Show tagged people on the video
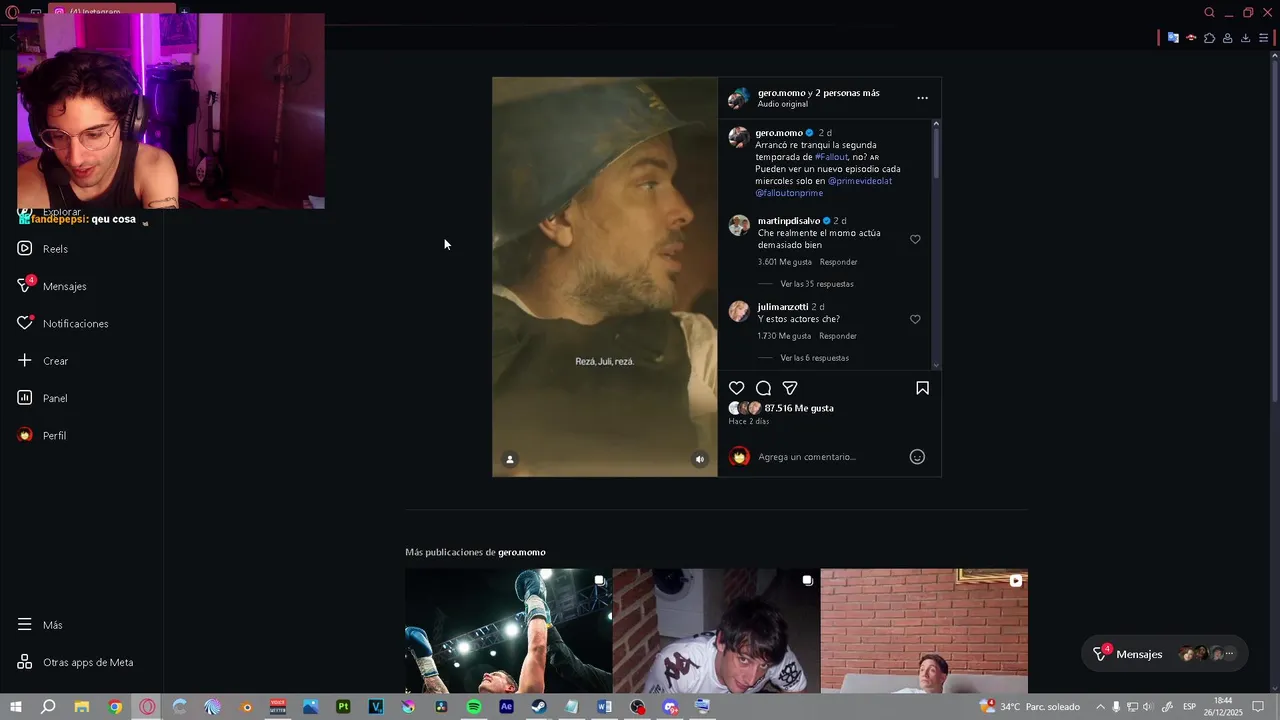Image resolution: width=1280 pixels, height=720 pixels. pos(510,460)
